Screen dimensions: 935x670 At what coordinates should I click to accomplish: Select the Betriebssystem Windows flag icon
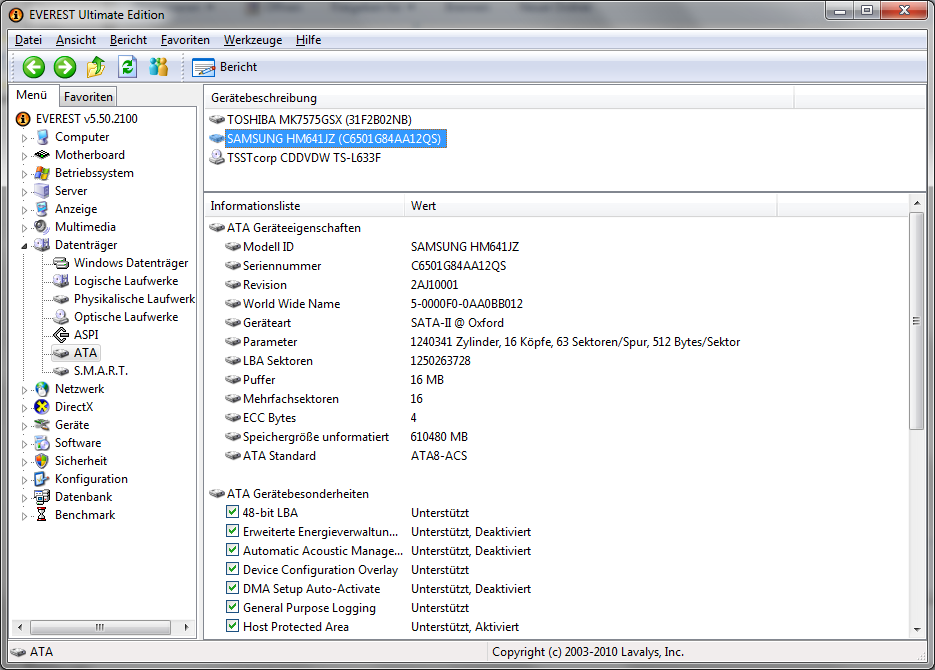pos(42,173)
